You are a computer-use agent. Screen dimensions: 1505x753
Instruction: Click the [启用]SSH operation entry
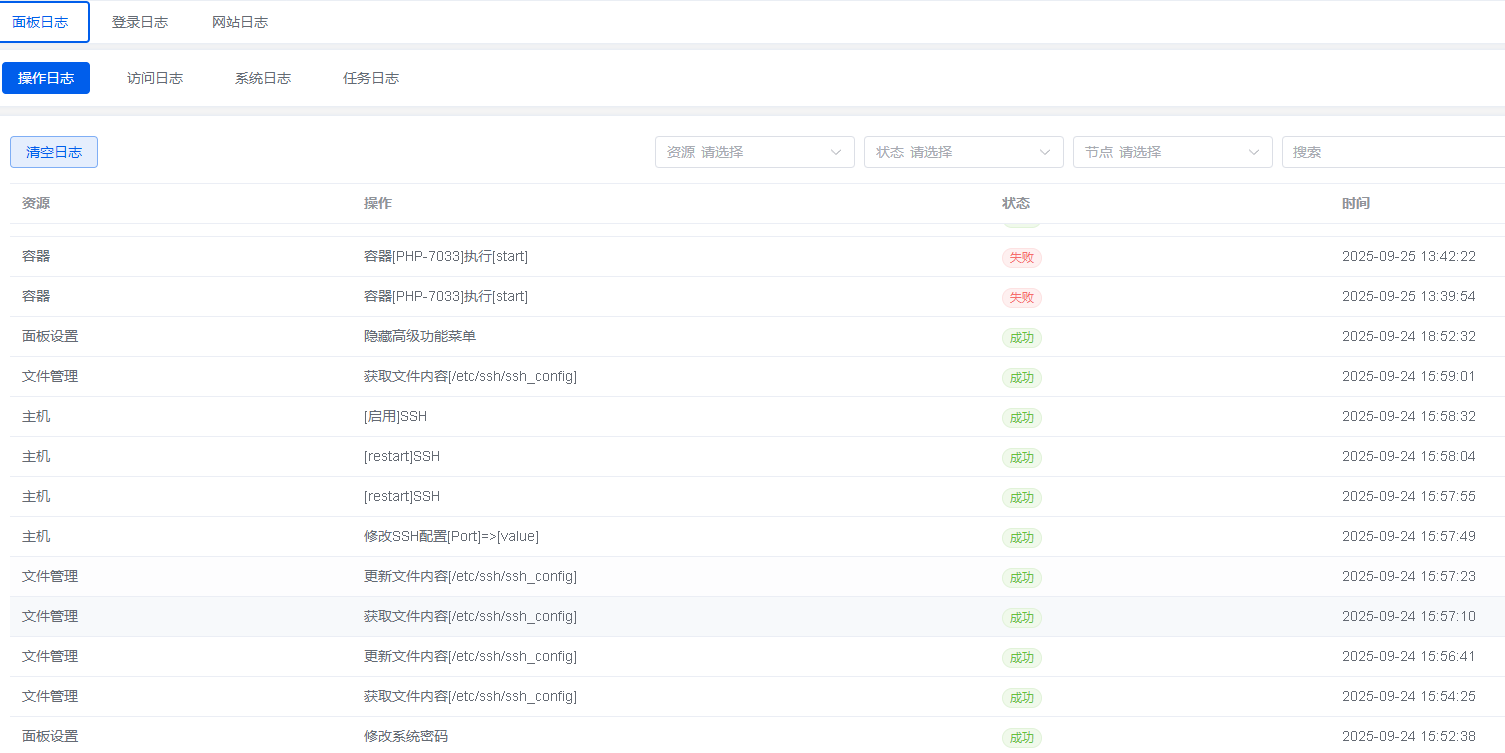point(395,416)
